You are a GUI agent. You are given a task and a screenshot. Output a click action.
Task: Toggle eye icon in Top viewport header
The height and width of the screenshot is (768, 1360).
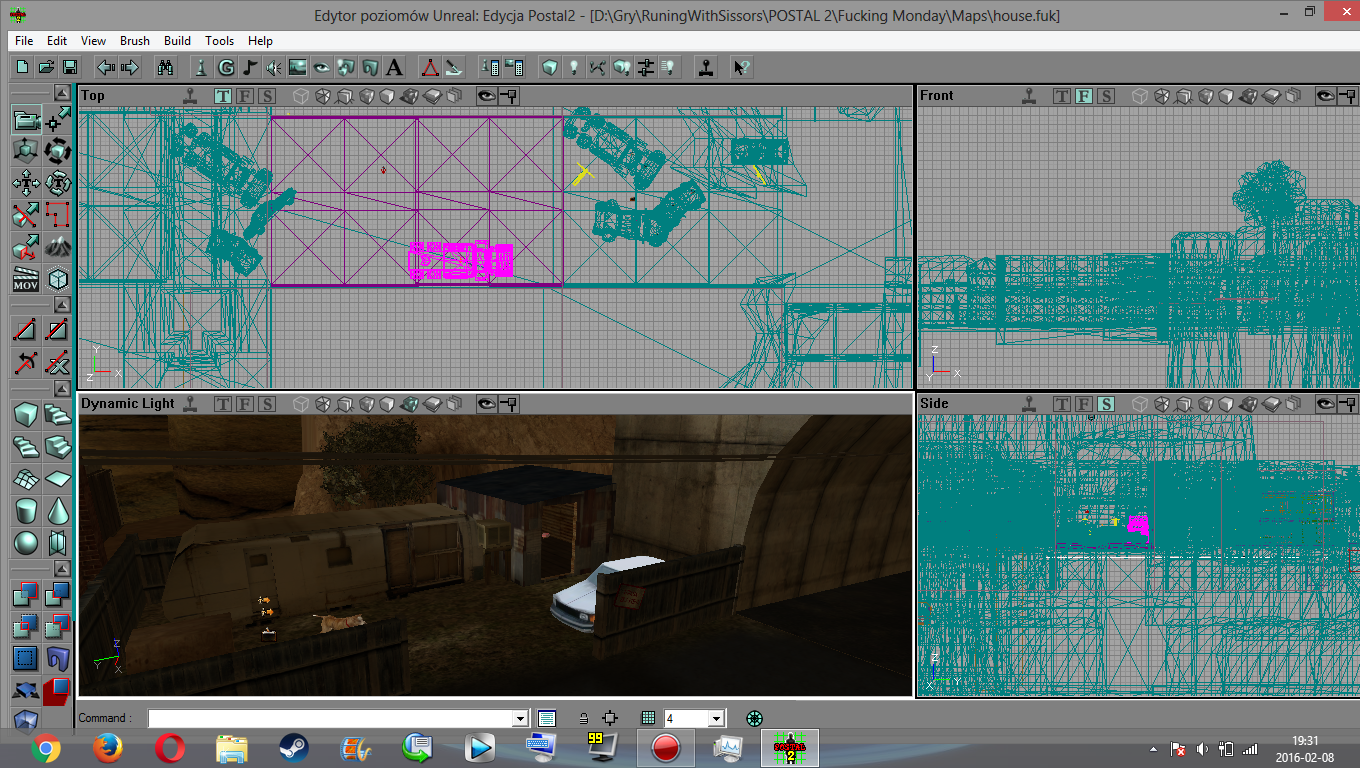pos(486,96)
